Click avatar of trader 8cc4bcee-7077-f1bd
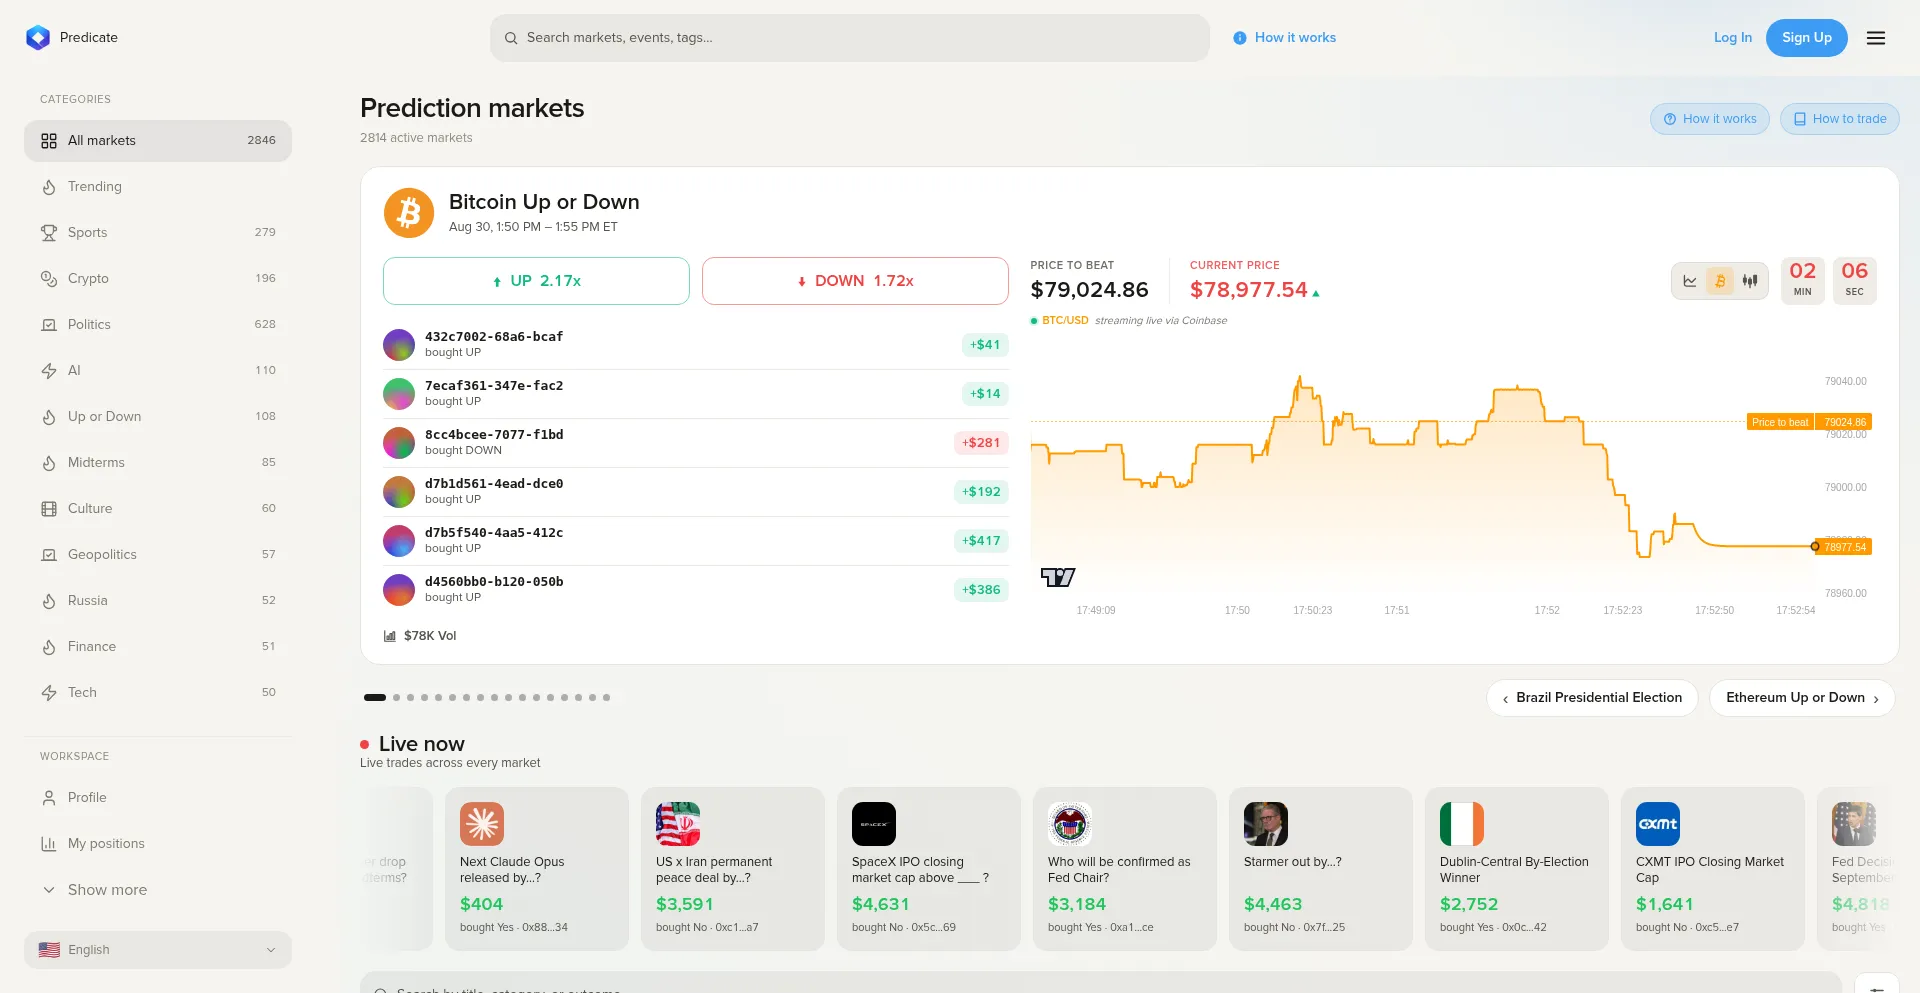The image size is (1920, 993). coord(399,443)
